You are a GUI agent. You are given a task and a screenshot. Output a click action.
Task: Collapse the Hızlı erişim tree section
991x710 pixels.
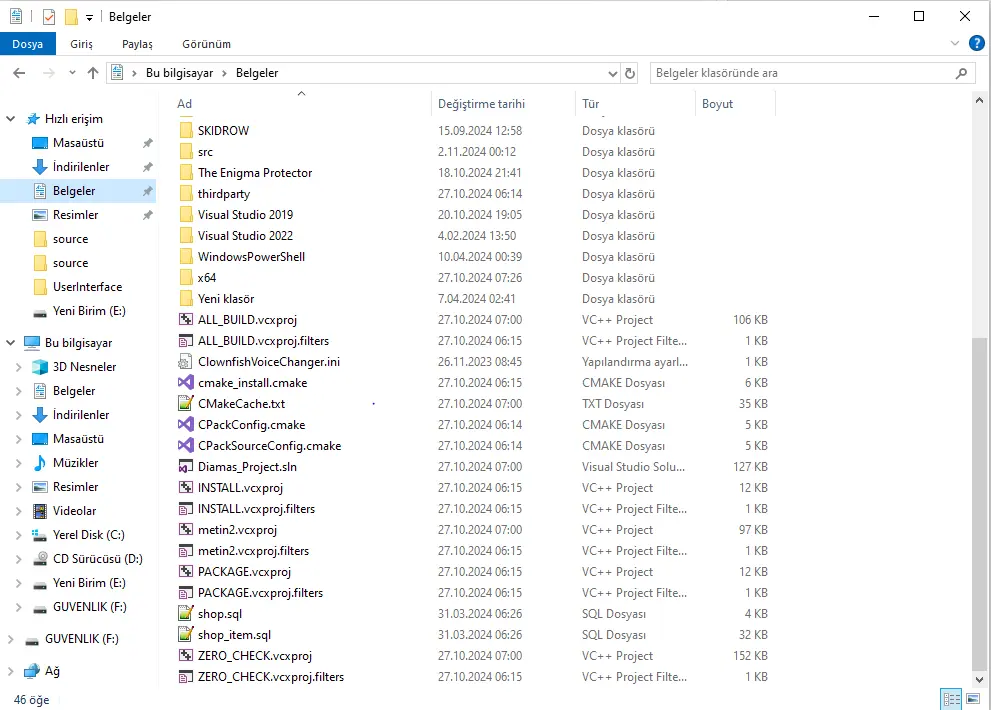click(x=11, y=119)
